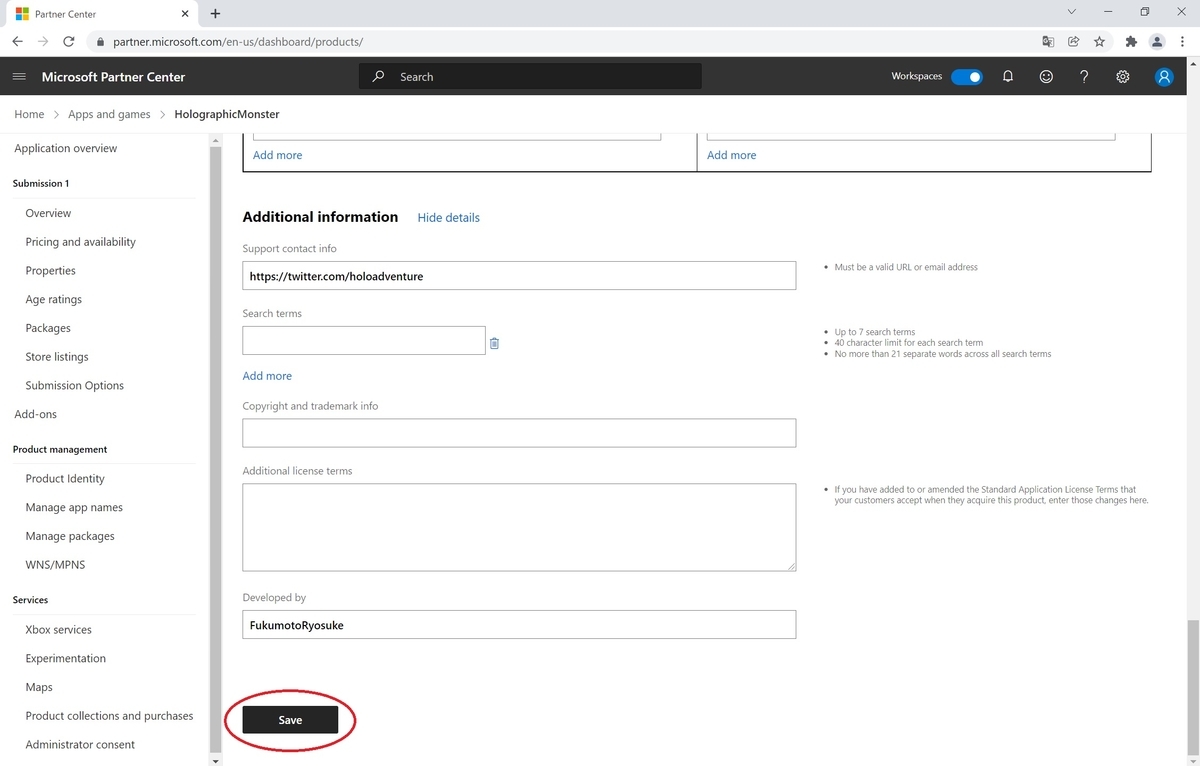The image size is (1200, 766).
Task: Click the sidebar scrollbar down arrow
Action: [x=215, y=761]
